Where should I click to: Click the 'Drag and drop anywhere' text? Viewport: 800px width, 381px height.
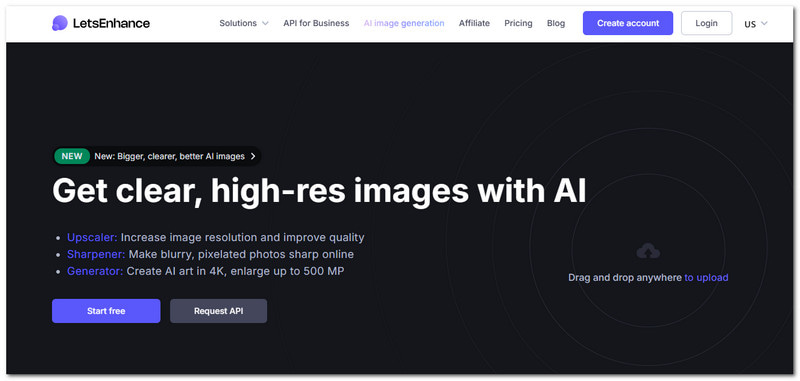(x=625, y=277)
